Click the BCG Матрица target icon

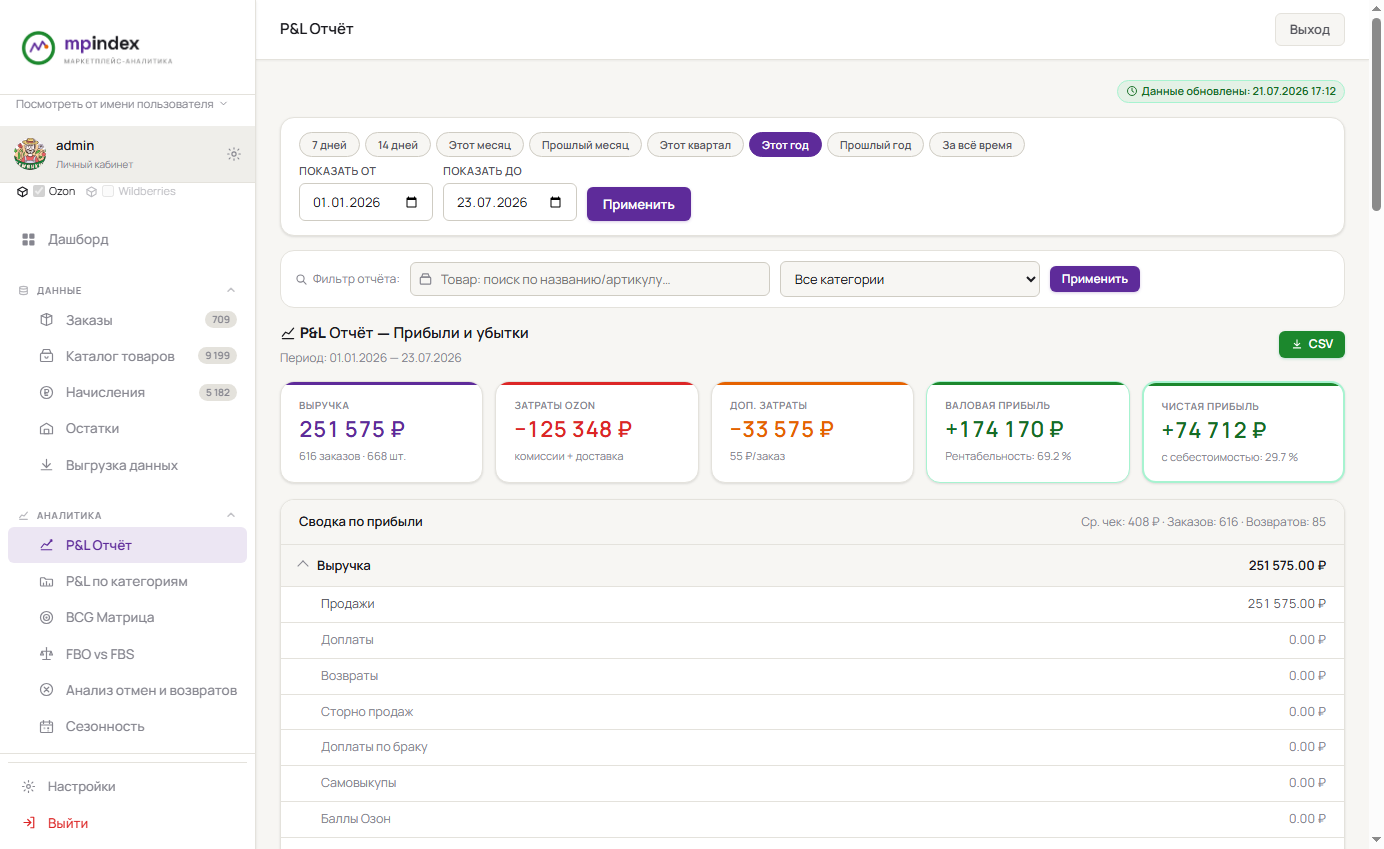coord(46,618)
